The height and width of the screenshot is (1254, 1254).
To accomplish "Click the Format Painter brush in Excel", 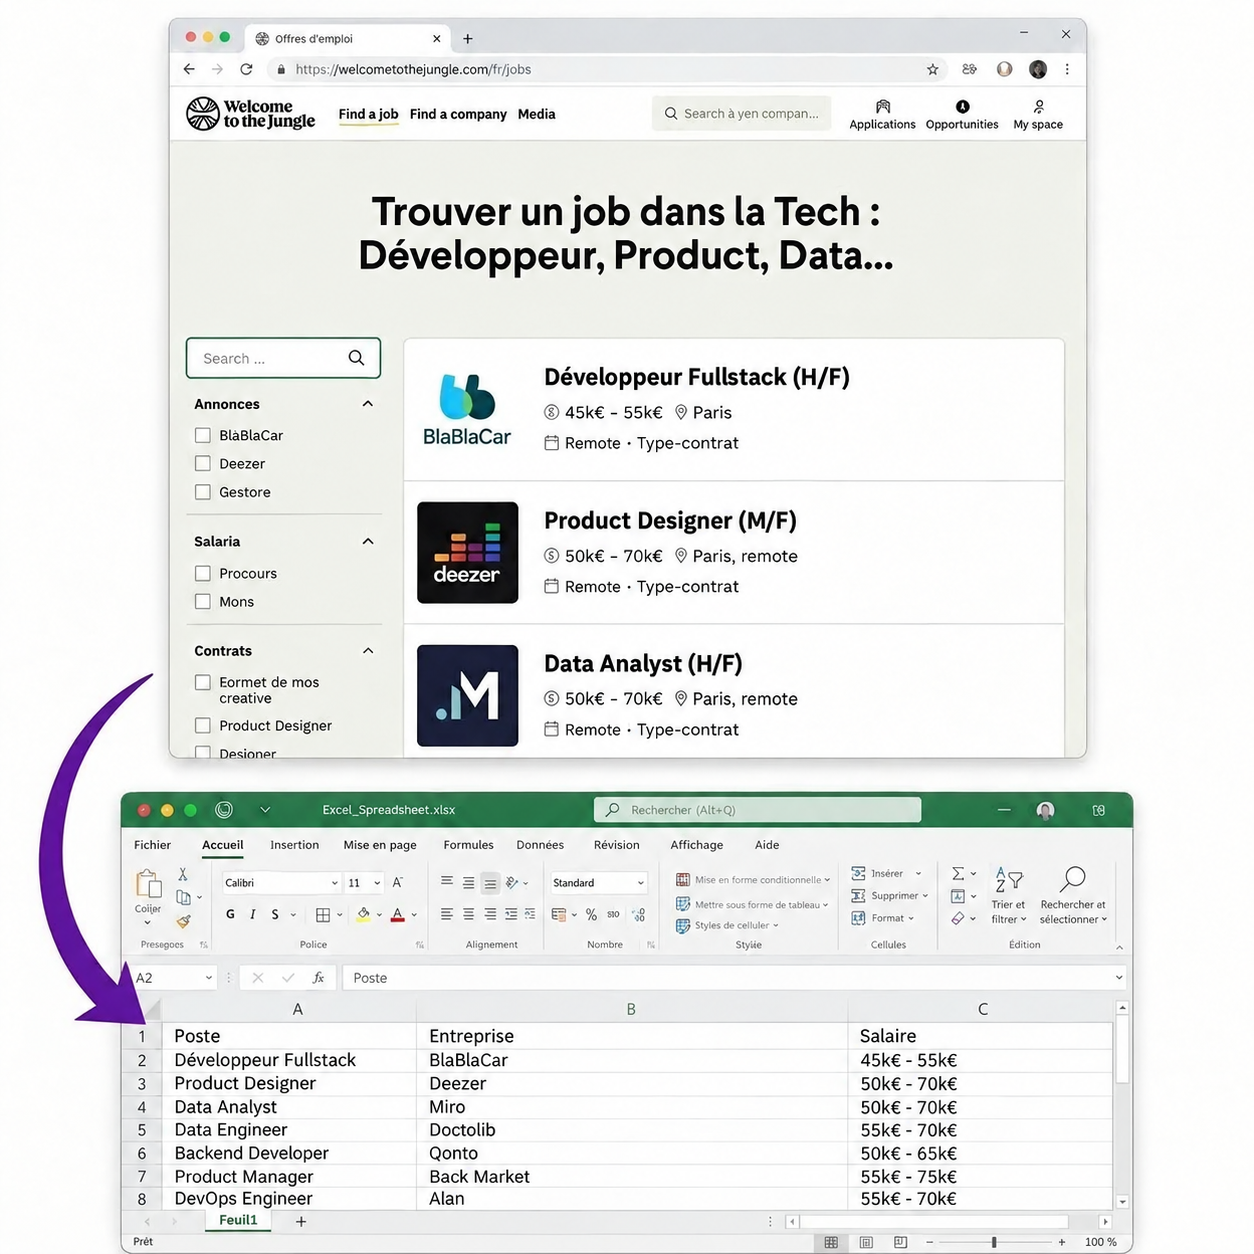I will coord(183,921).
